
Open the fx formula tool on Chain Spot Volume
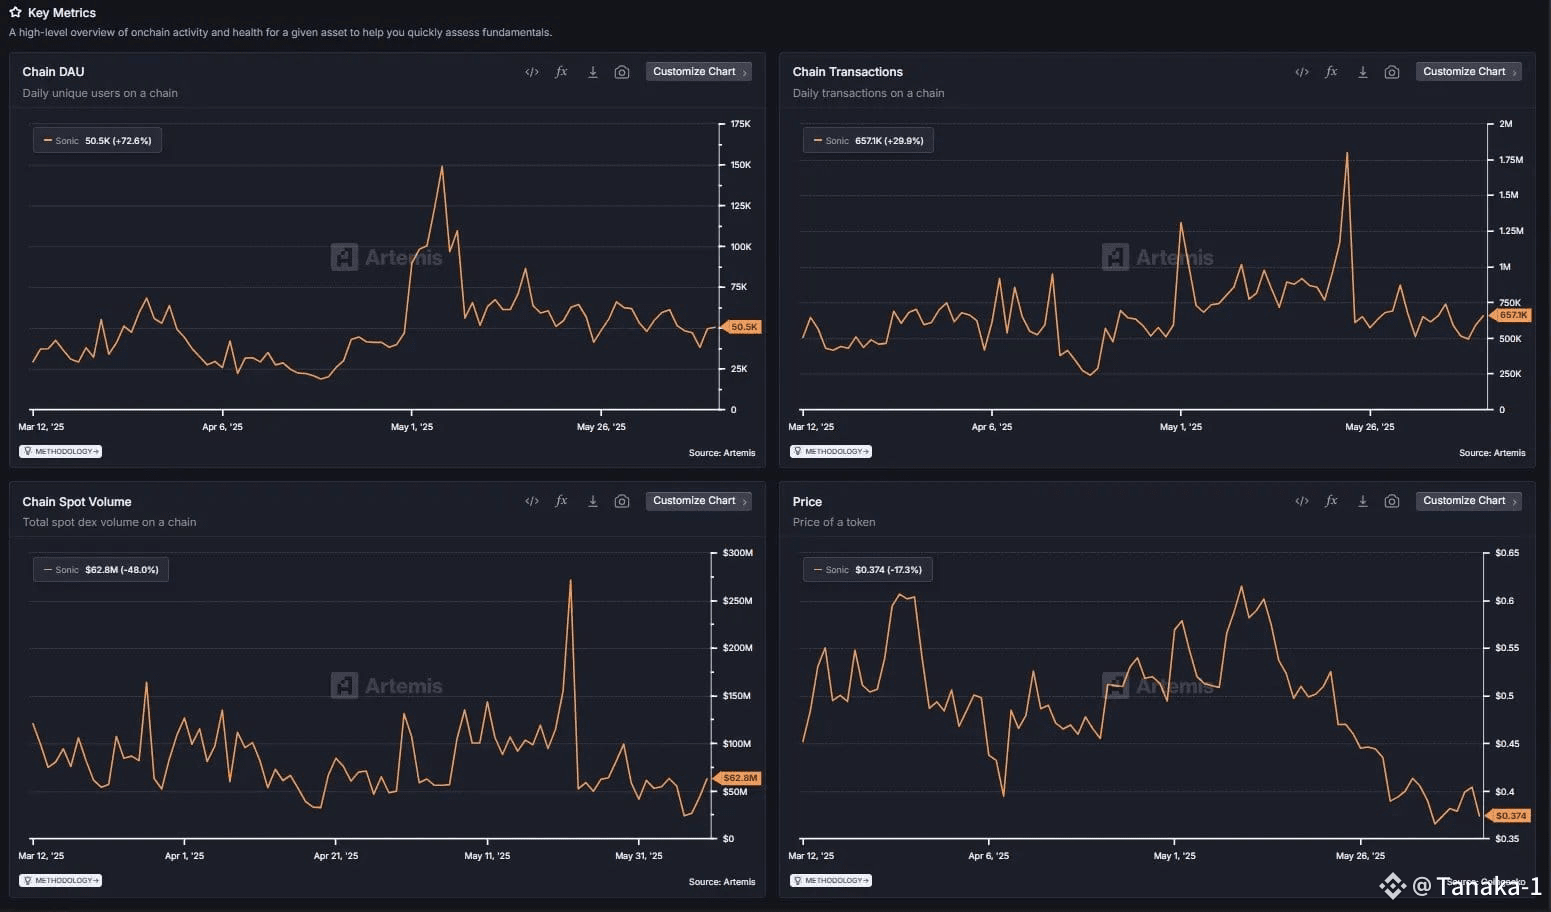(562, 501)
